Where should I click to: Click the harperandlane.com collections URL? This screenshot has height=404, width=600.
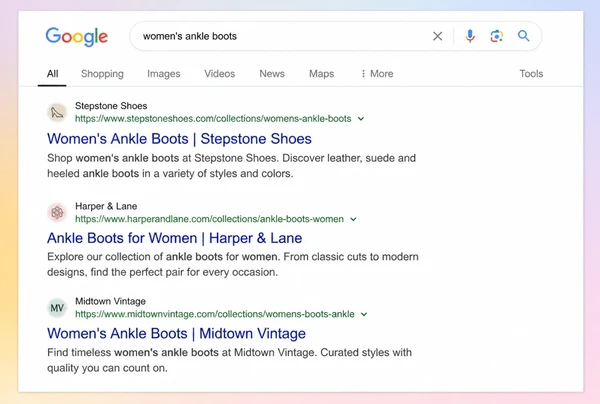pos(209,219)
